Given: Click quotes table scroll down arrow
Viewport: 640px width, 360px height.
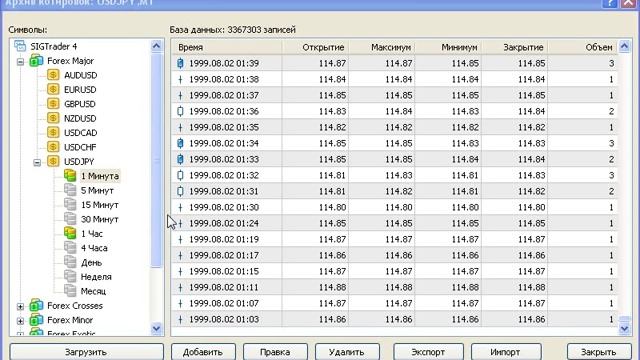Looking at the screenshot, I should [x=624, y=328].
